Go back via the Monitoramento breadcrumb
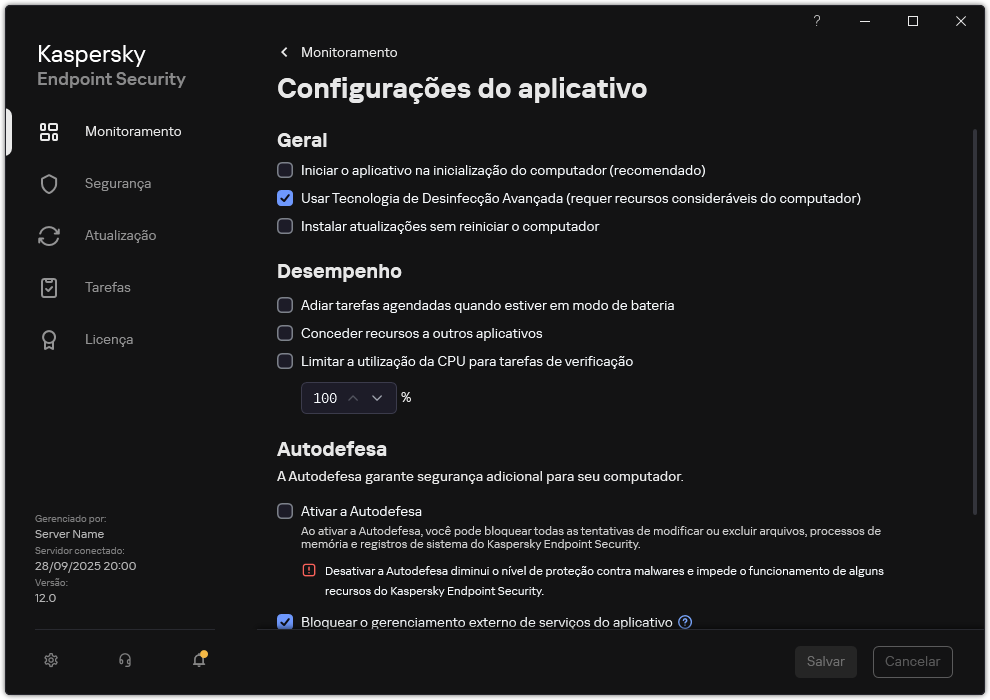 [340, 51]
